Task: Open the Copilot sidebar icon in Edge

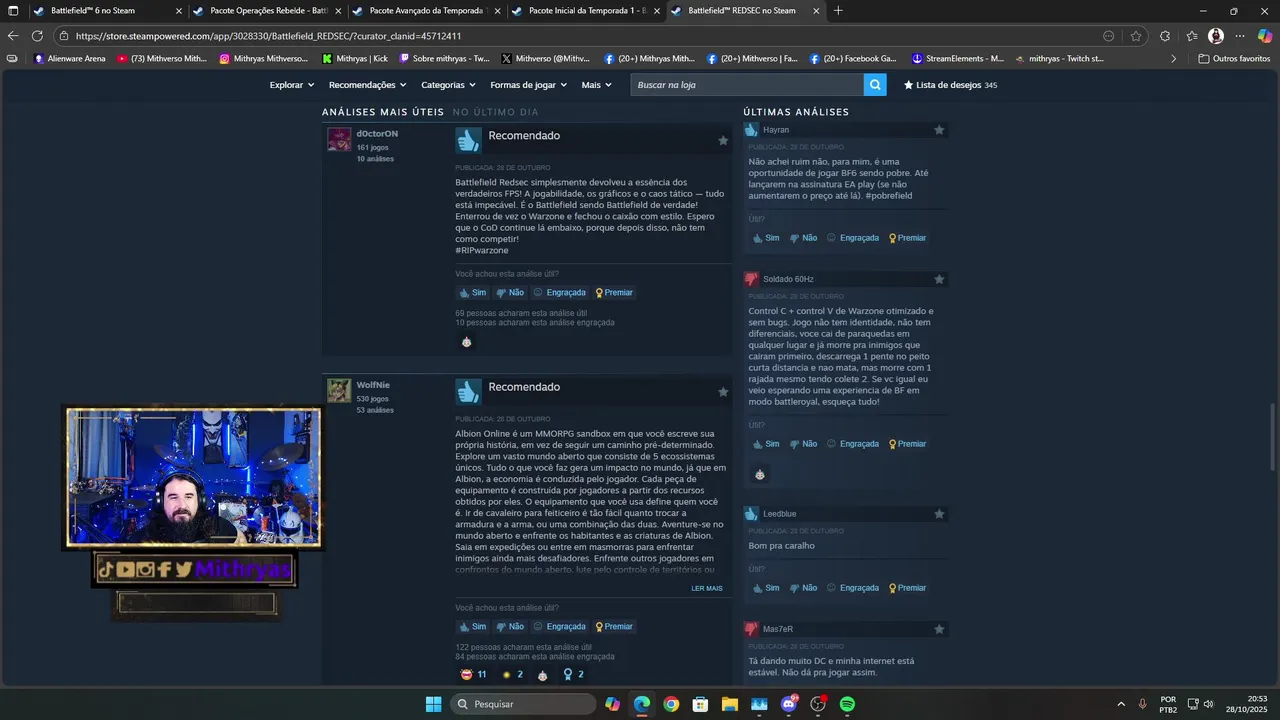Action: 1263,36
